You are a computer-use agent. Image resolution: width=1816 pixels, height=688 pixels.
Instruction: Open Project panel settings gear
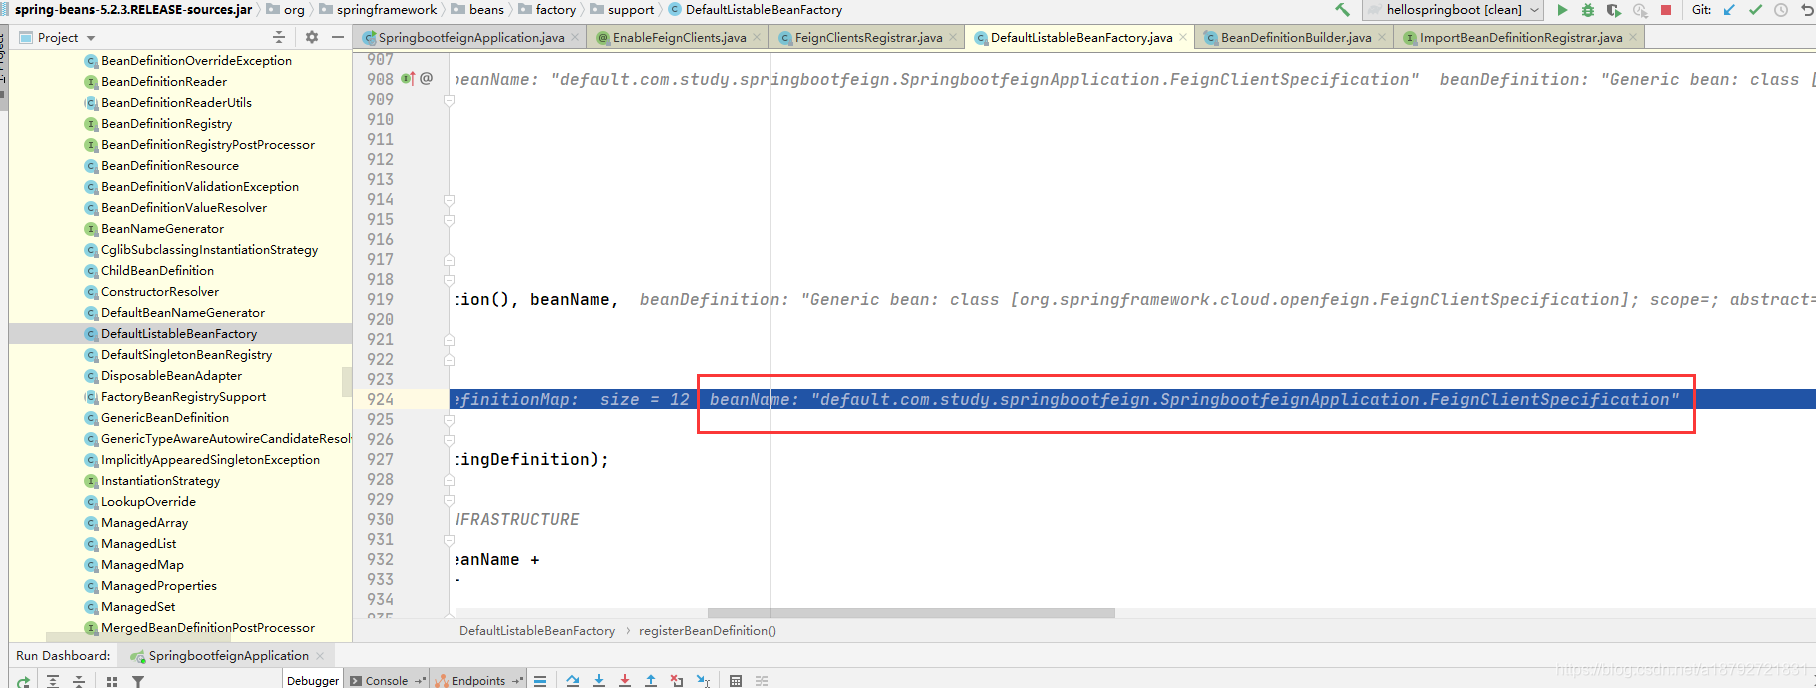click(x=312, y=37)
